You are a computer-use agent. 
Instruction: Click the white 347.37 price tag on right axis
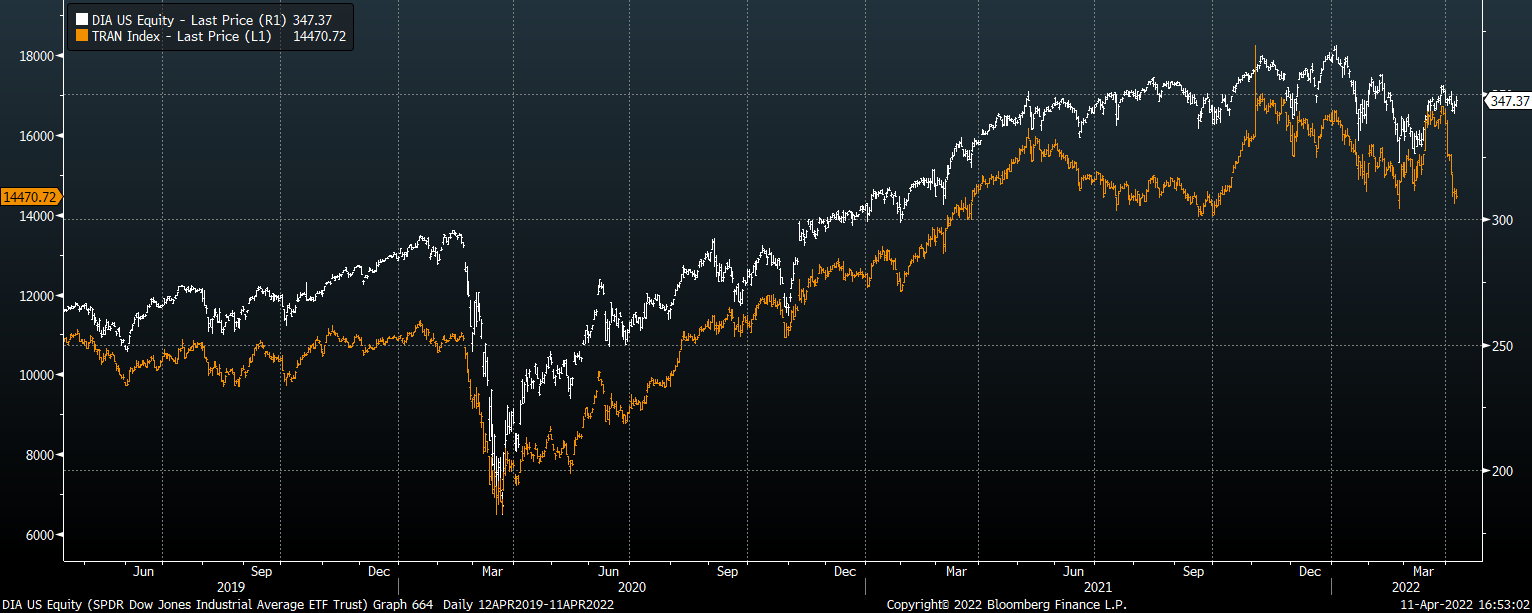(x=1507, y=101)
